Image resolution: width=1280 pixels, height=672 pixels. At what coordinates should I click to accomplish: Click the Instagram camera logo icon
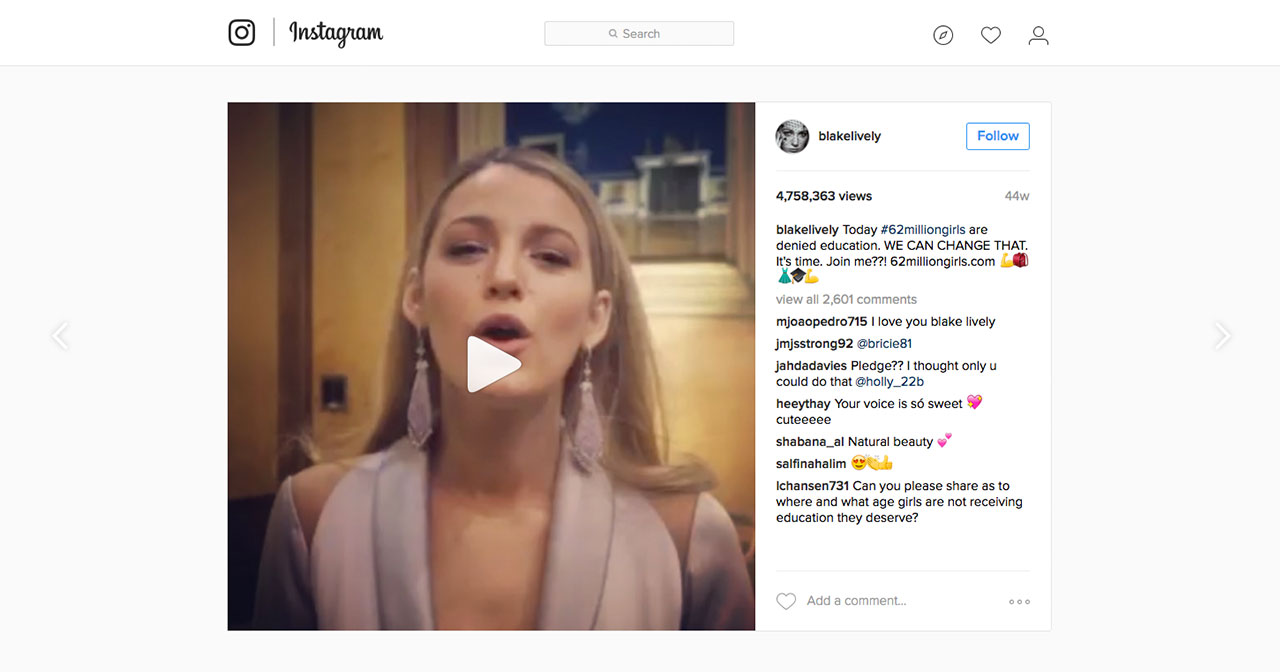tap(242, 33)
